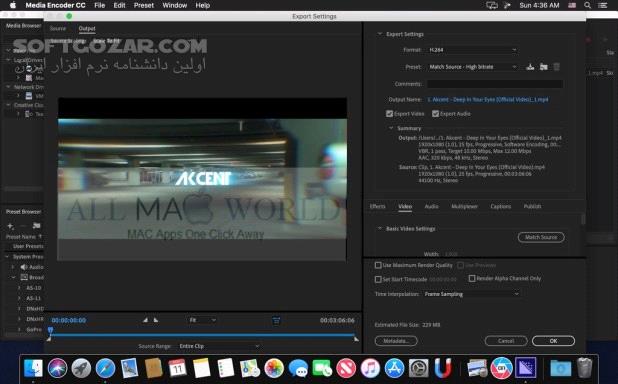Click the Save Preset icon
The height and width of the screenshot is (384, 618).
[530, 67]
